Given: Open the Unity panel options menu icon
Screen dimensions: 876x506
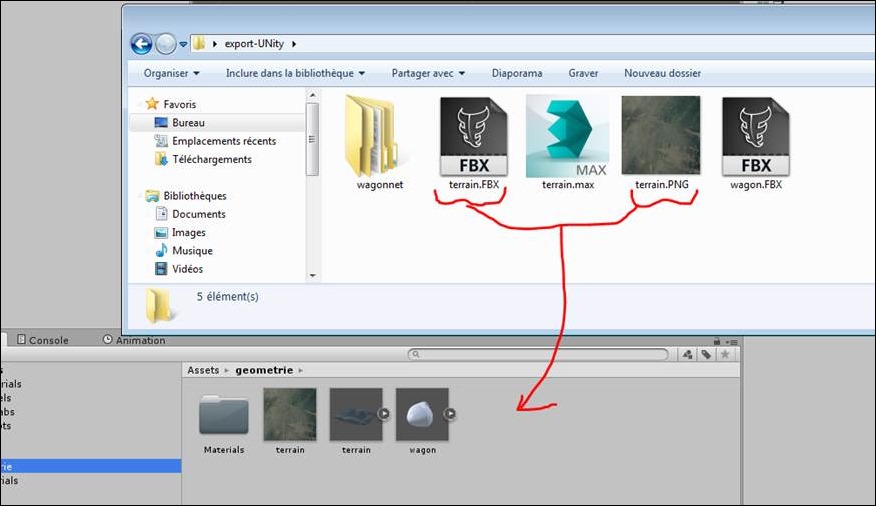Looking at the screenshot, I should pyautogui.click(x=732, y=341).
